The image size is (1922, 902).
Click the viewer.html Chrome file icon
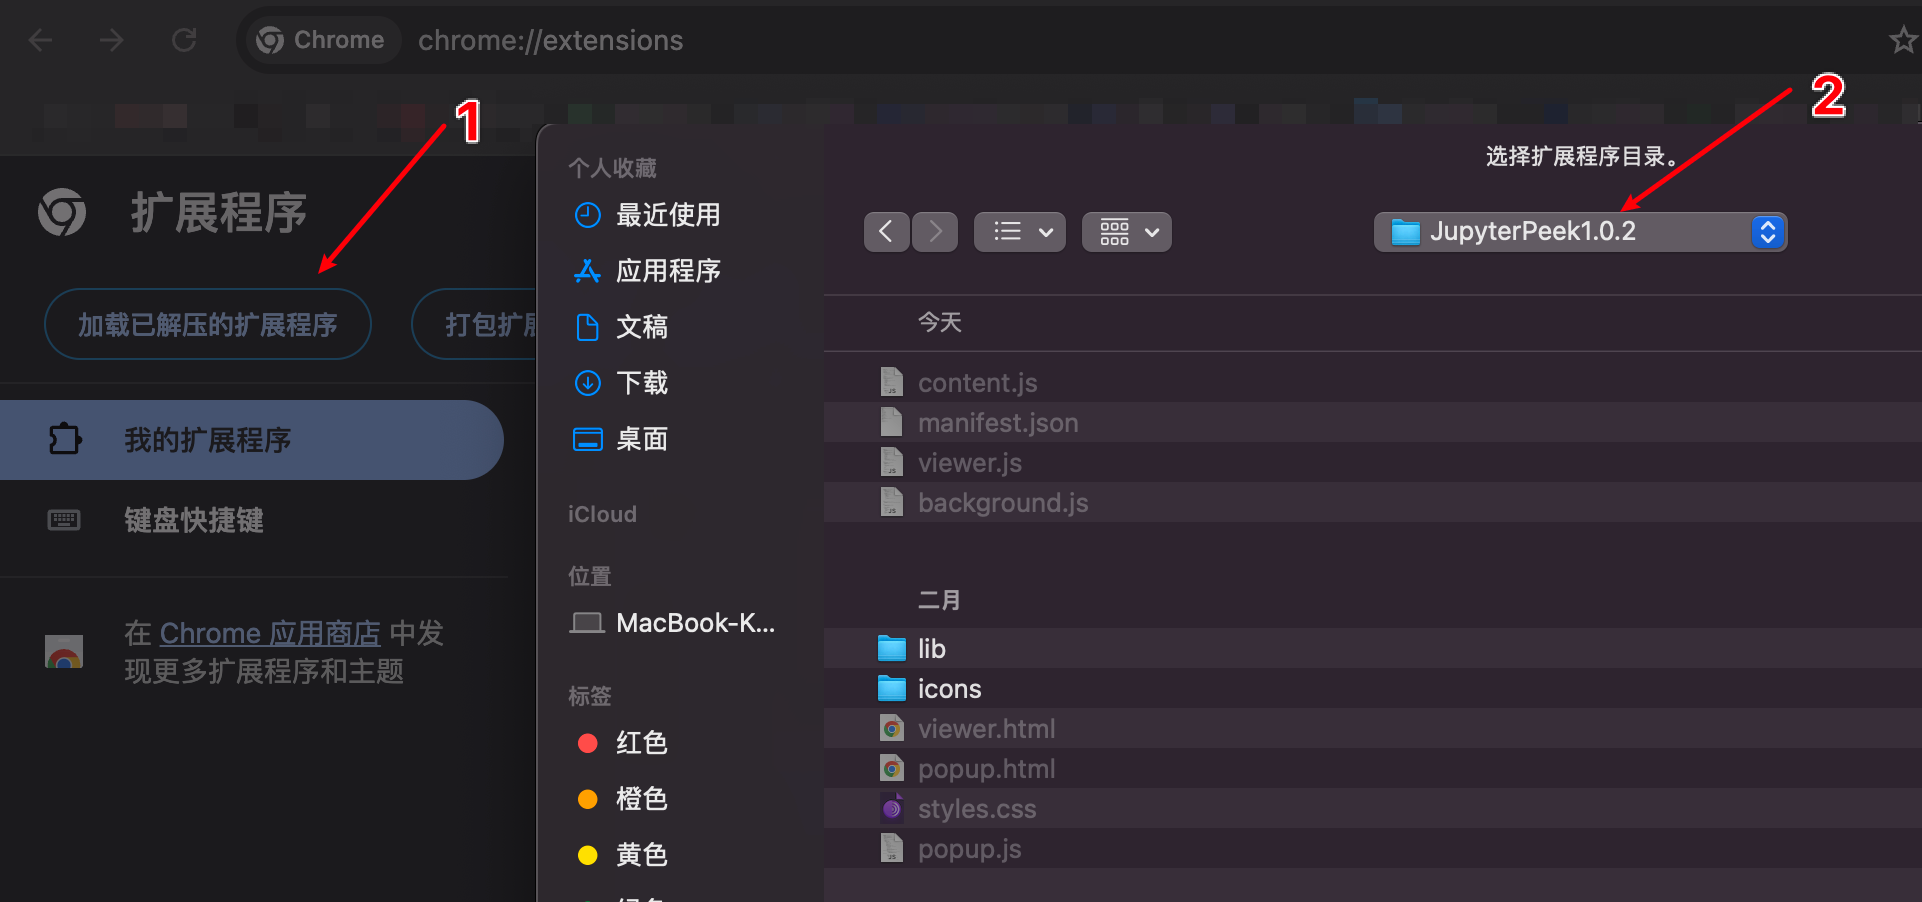pos(891,728)
